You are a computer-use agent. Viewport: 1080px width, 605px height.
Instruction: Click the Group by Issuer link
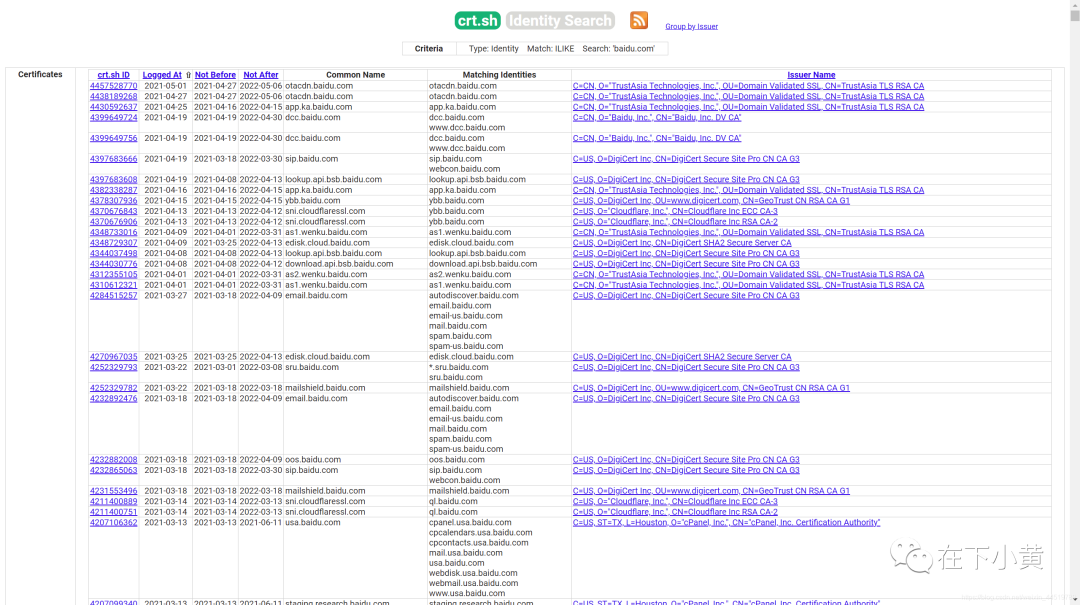coord(691,26)
